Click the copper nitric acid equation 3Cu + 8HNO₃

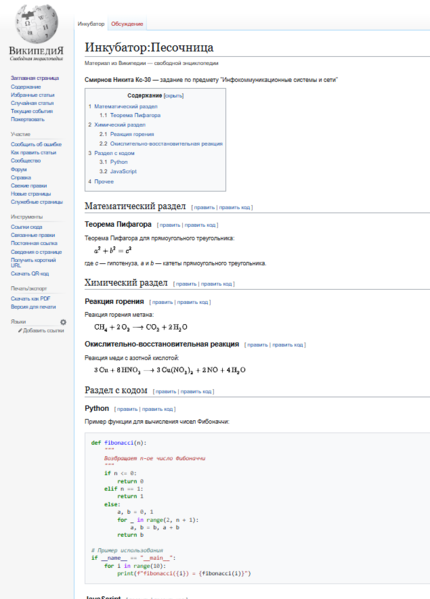point(170,370)
